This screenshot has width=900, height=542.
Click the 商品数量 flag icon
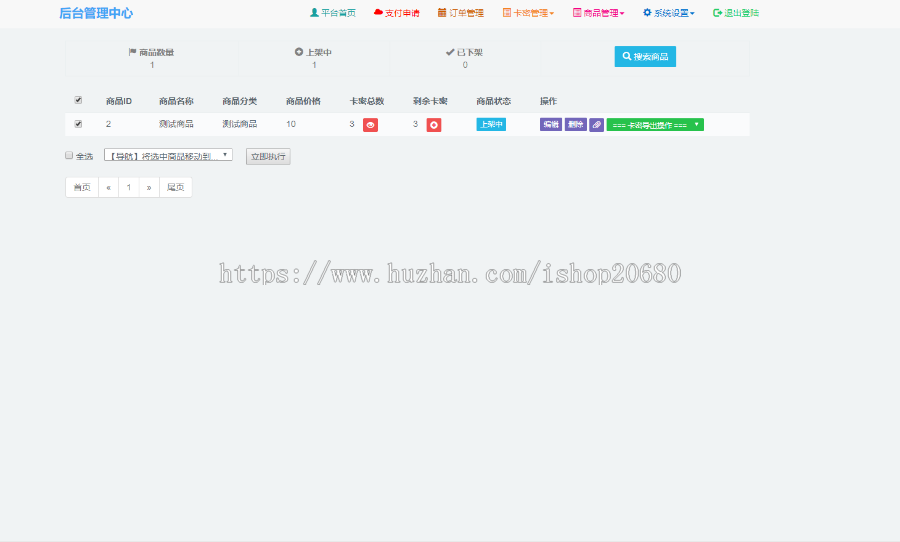132,52
